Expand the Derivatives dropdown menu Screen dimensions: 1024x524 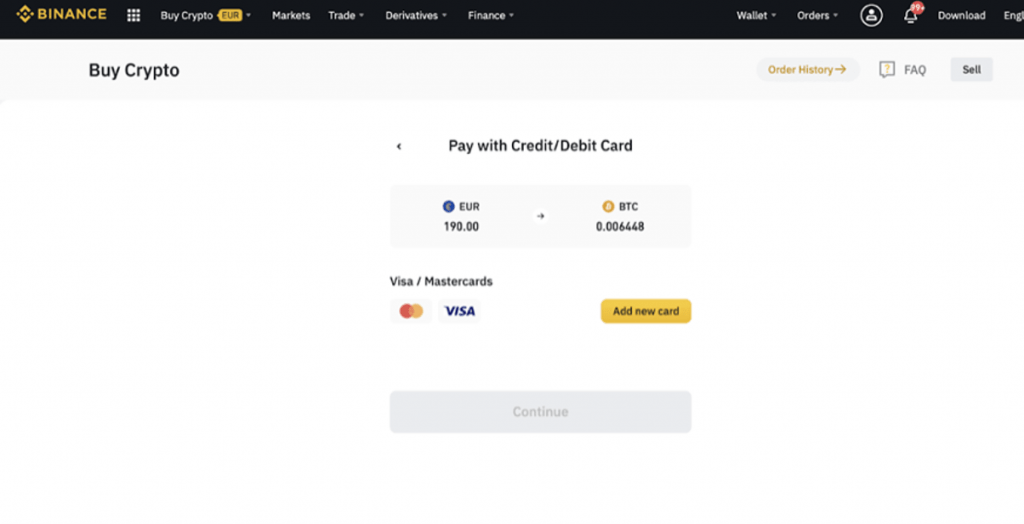coord(416,16)
